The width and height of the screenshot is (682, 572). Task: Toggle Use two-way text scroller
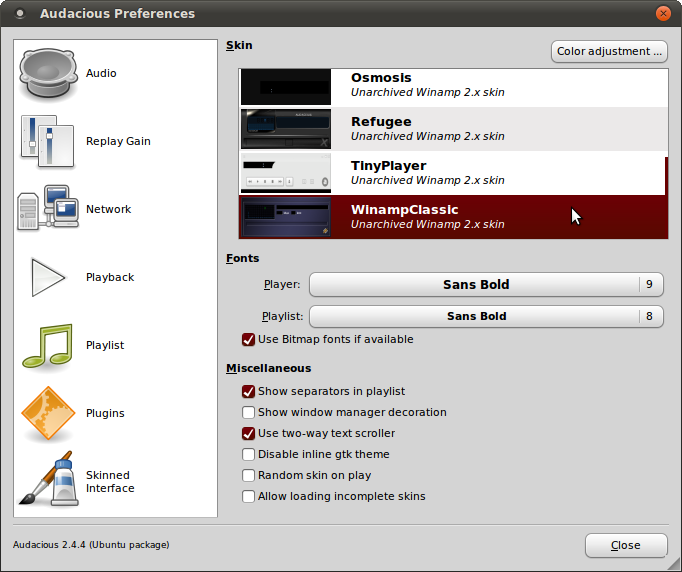(248, 433)
